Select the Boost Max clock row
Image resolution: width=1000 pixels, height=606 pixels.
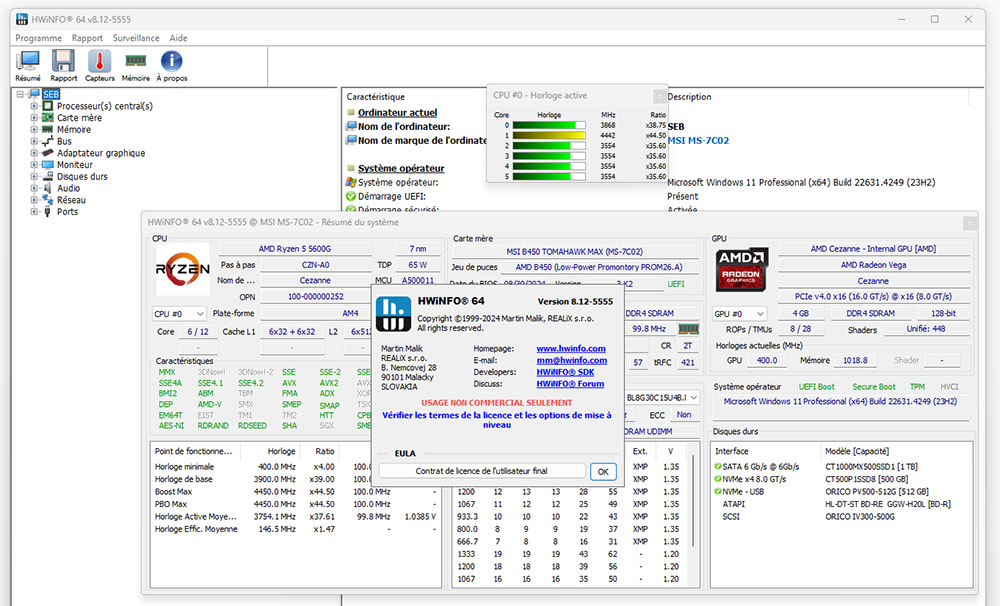tap(296, 492)
